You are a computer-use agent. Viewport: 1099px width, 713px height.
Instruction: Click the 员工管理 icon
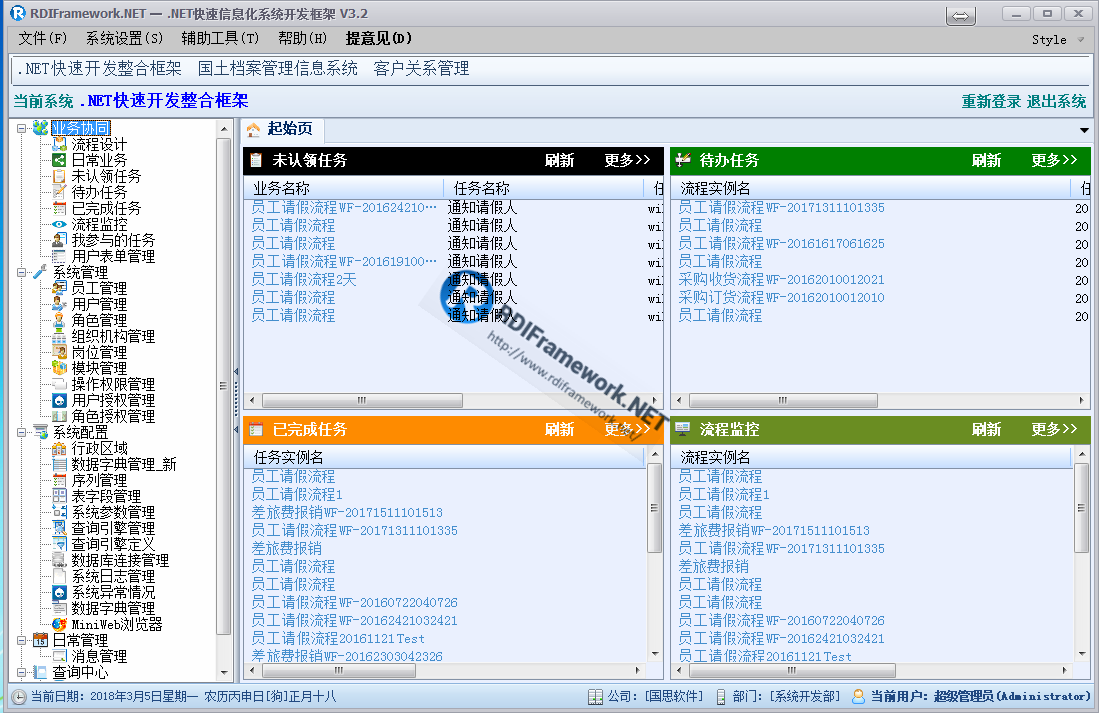60,288
